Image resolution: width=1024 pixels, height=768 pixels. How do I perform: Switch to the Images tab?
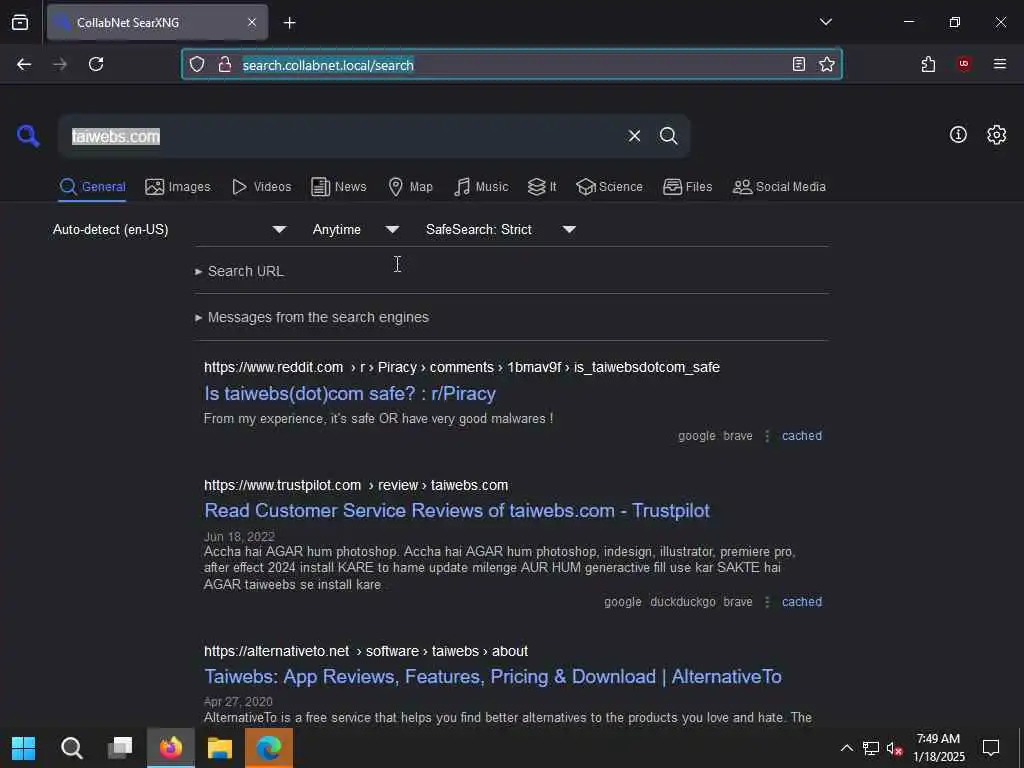[178, 187]
